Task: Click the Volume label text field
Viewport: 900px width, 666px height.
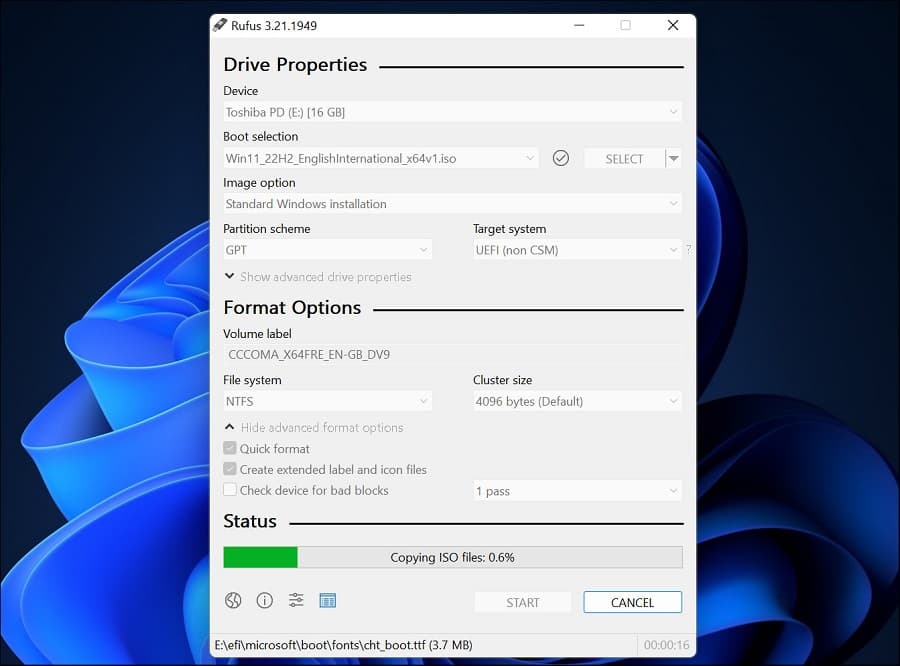Action: pos(452,355)
